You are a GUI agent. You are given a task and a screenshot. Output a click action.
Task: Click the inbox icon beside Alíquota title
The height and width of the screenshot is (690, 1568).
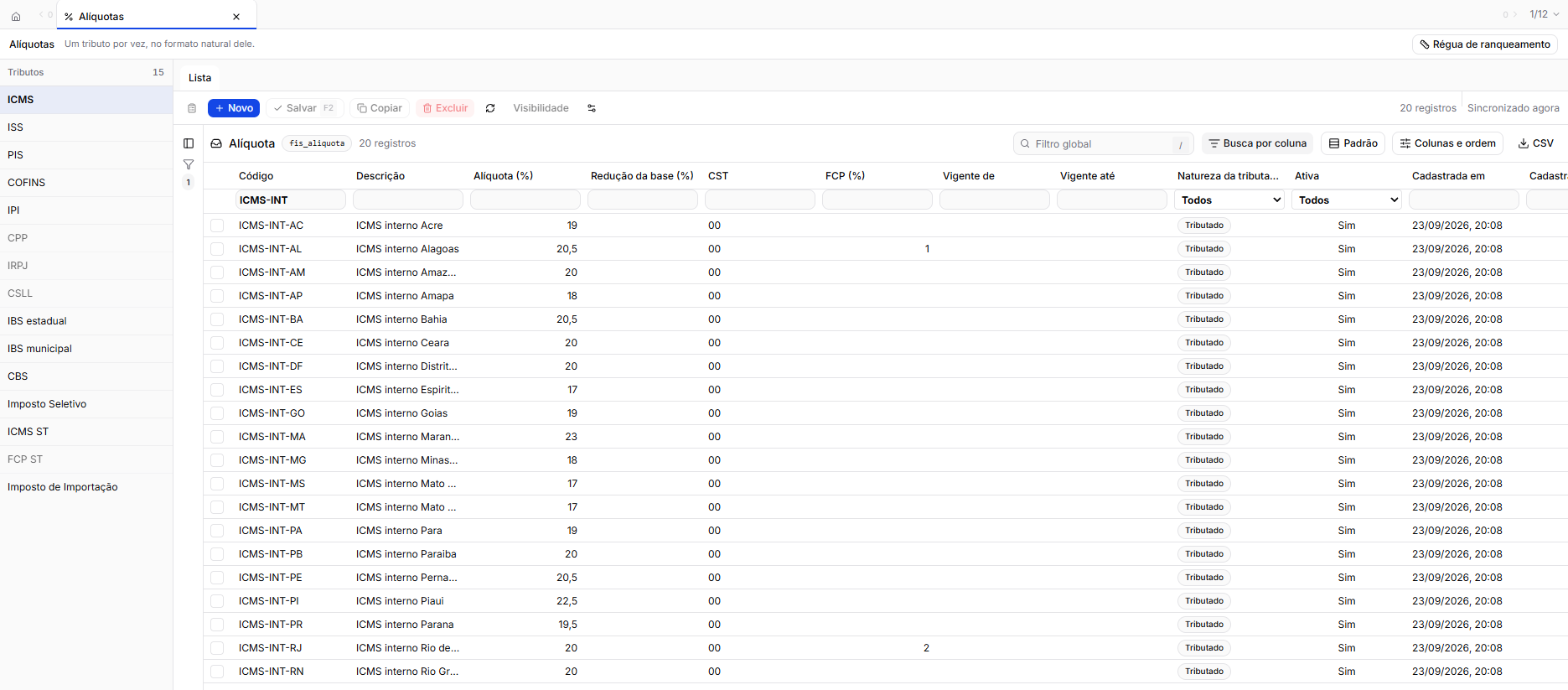(216, 143)
